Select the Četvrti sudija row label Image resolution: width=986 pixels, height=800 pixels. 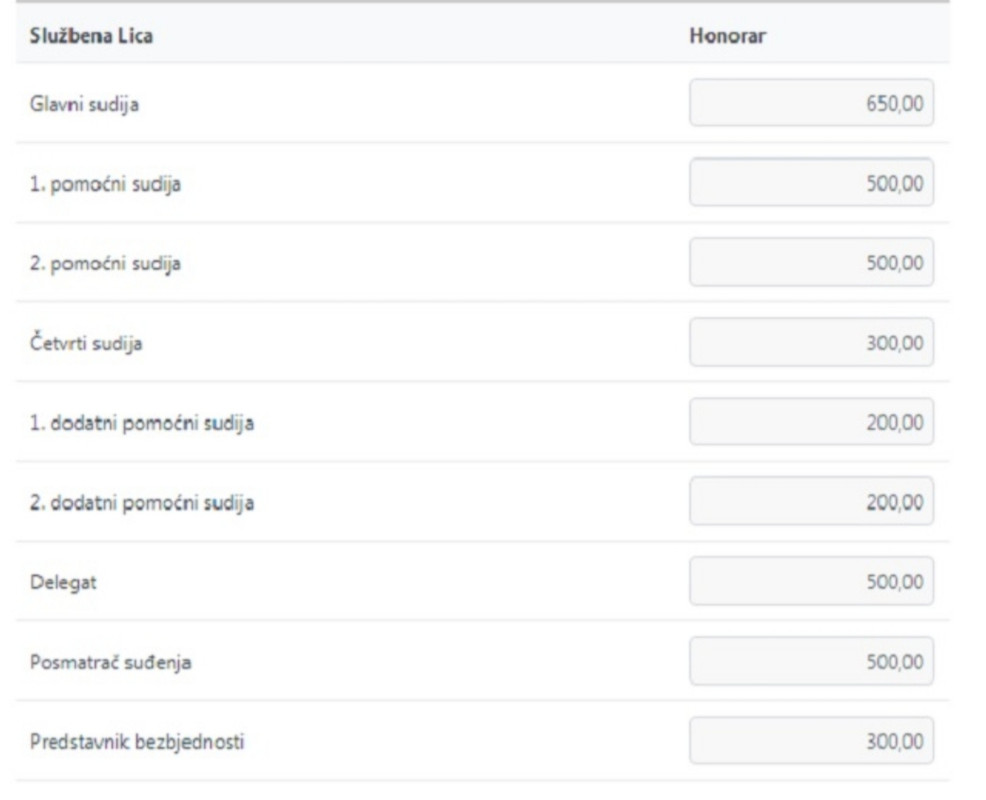[86, 343]
